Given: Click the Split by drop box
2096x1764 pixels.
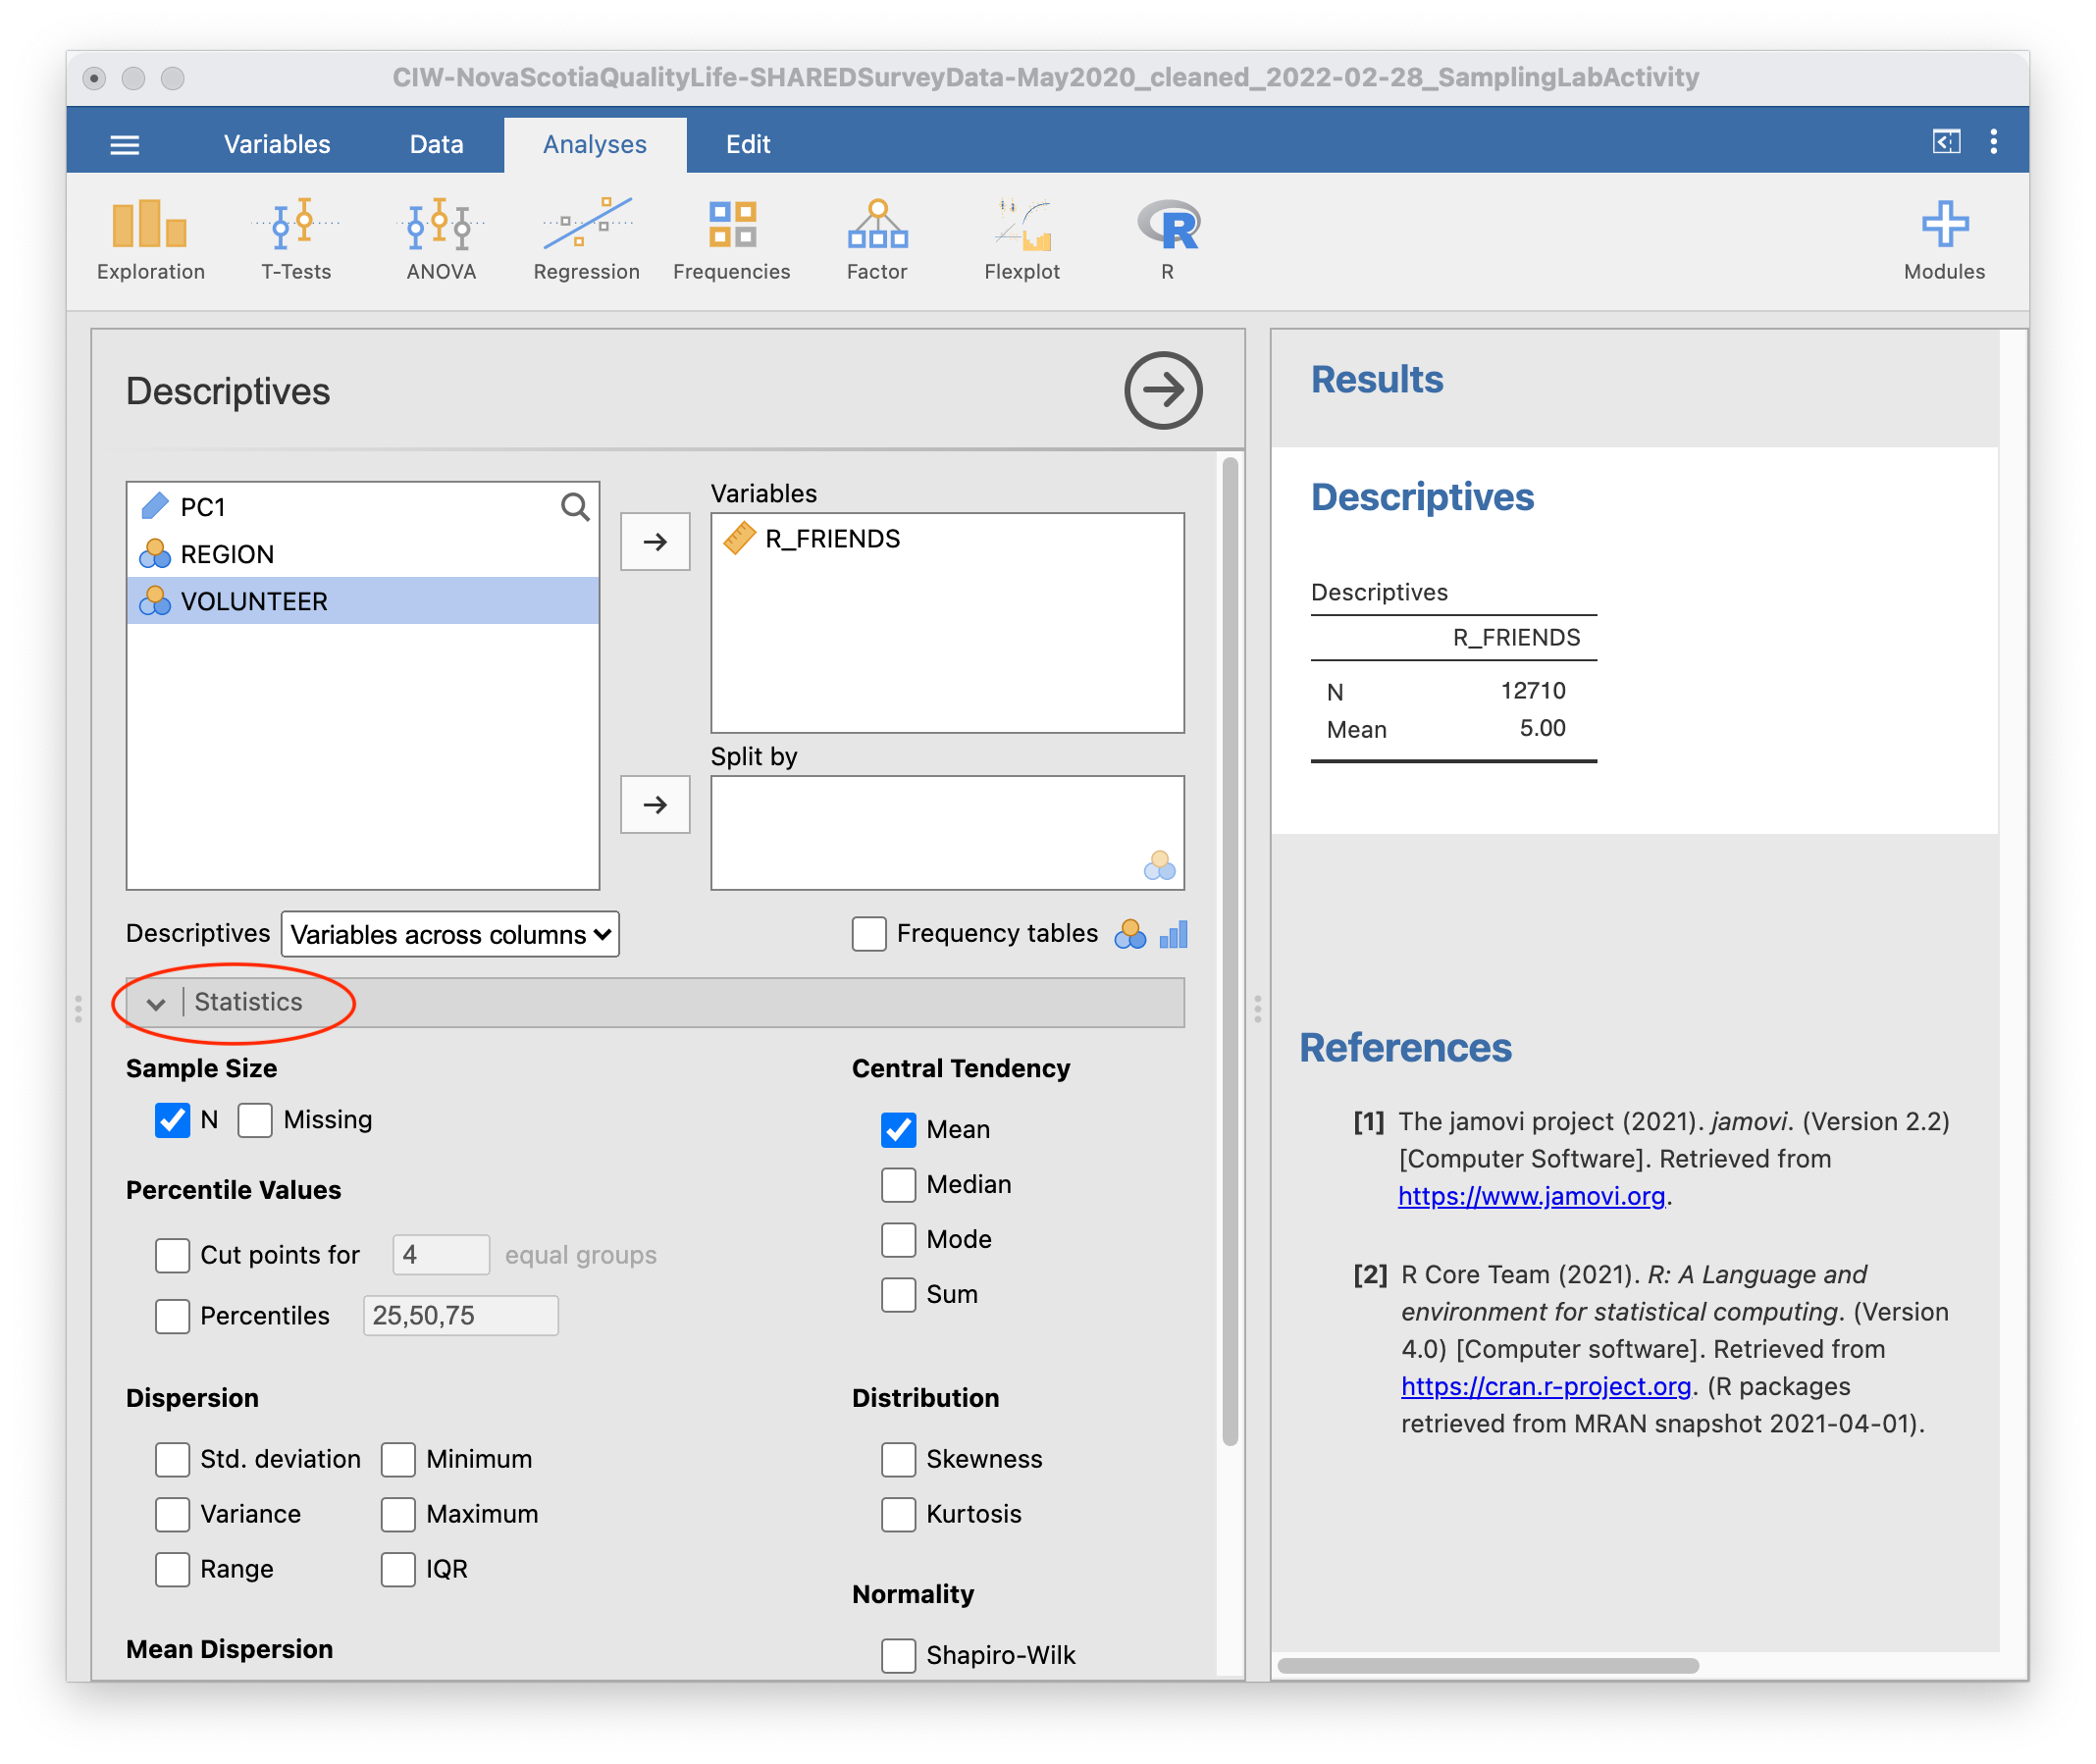Looking at the screenshot, I should [x=947, y=833].
